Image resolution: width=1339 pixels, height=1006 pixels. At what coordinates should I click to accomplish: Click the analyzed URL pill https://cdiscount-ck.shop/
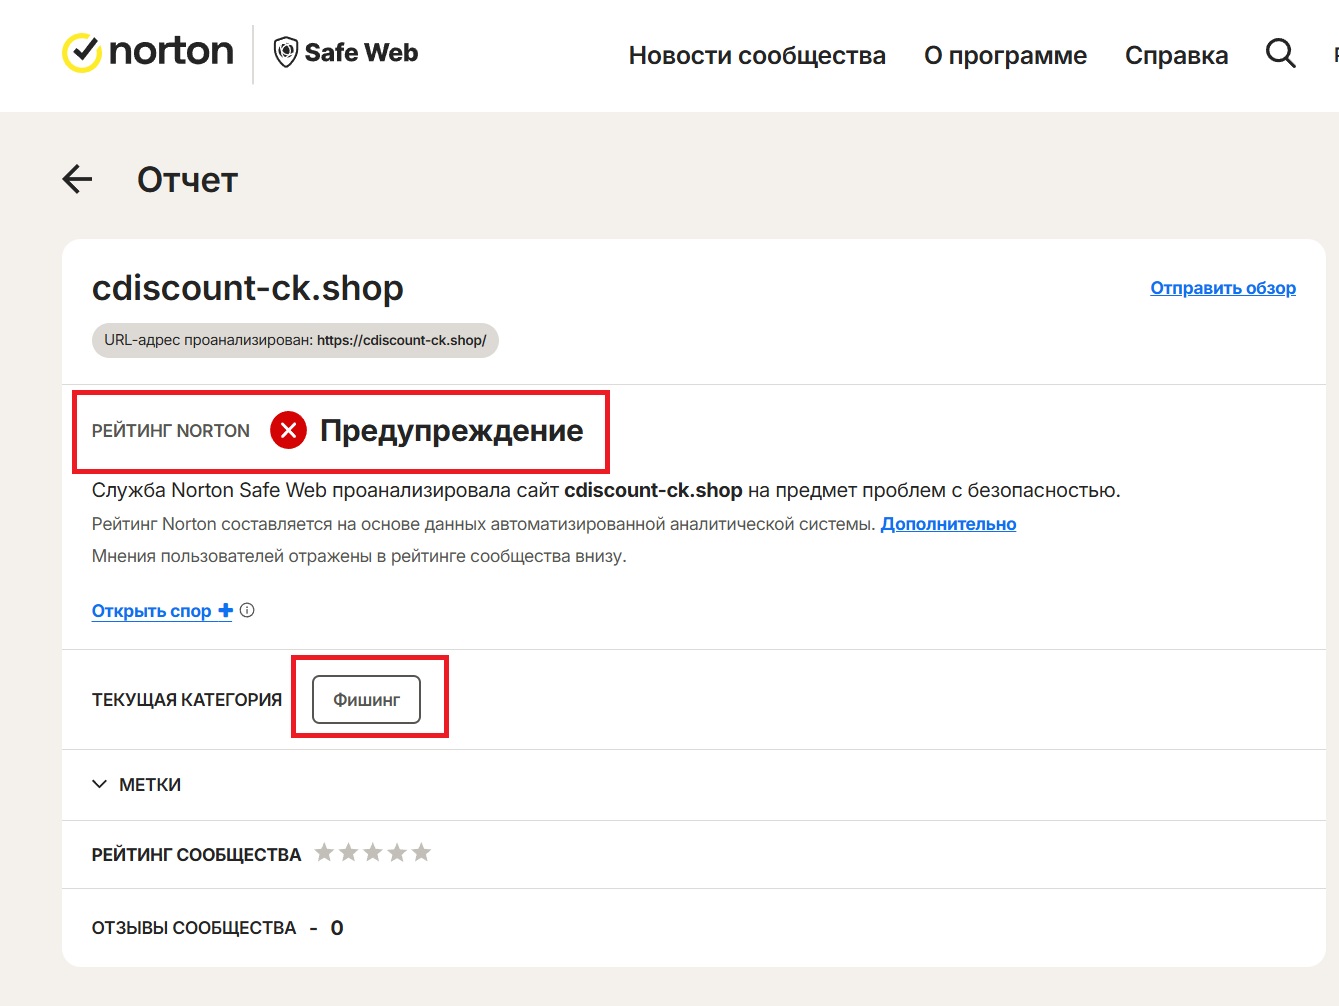coord(295,340)
